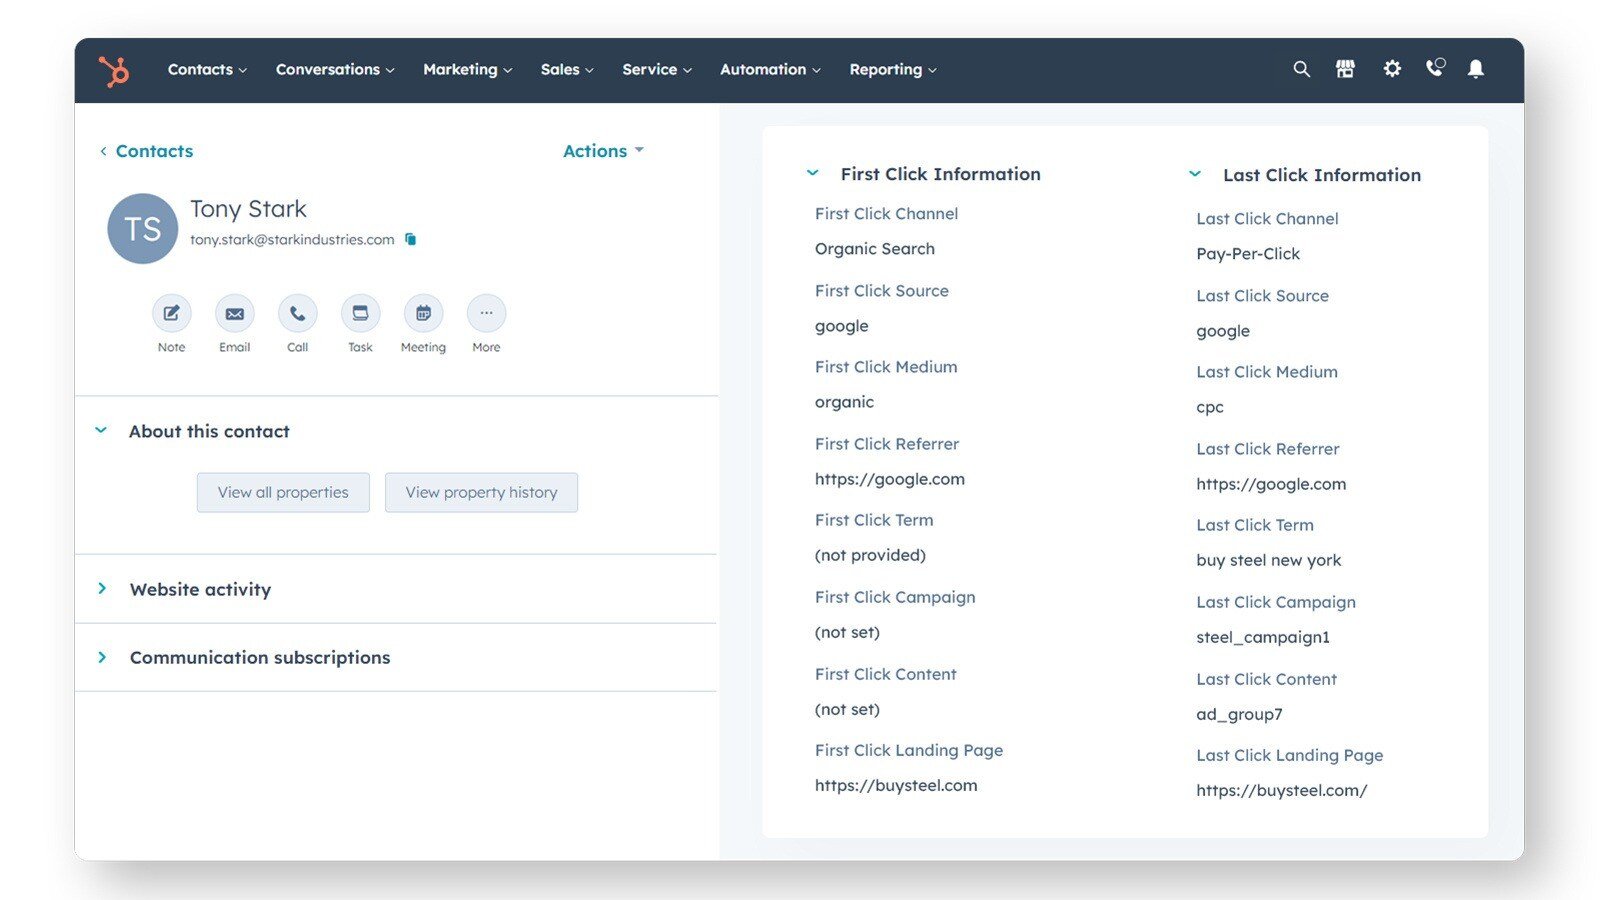Image resolution: width=1600 pixels, height=900 pixels.
Task: Open settings gear icon
Action: pos(1392,69)
